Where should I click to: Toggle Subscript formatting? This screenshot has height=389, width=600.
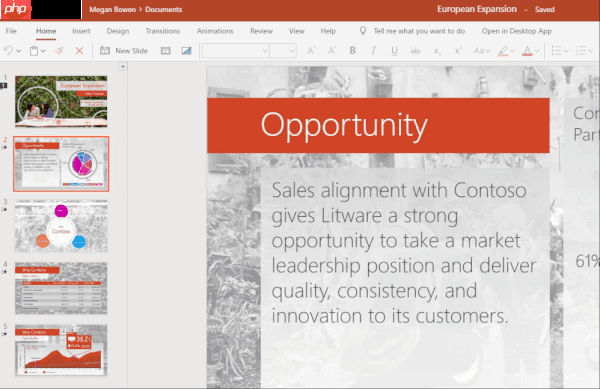[437, 51]
